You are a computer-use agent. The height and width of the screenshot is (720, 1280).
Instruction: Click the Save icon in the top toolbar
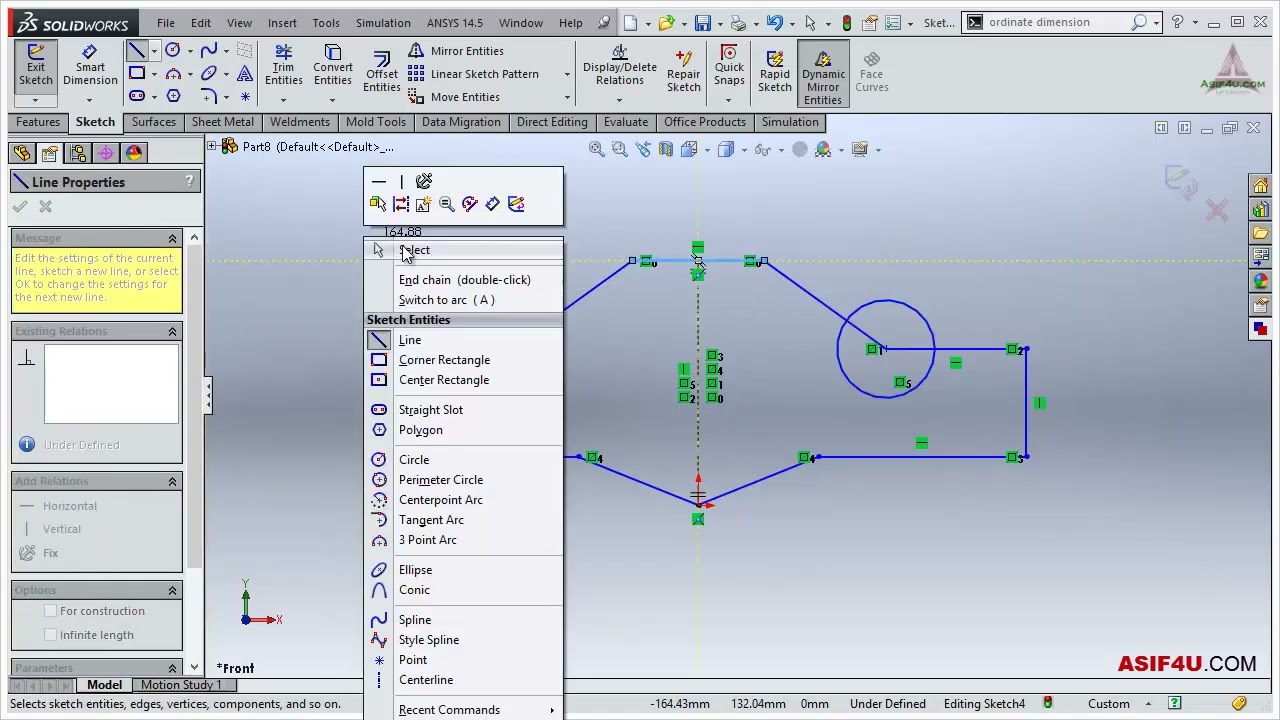coord(702,22)
